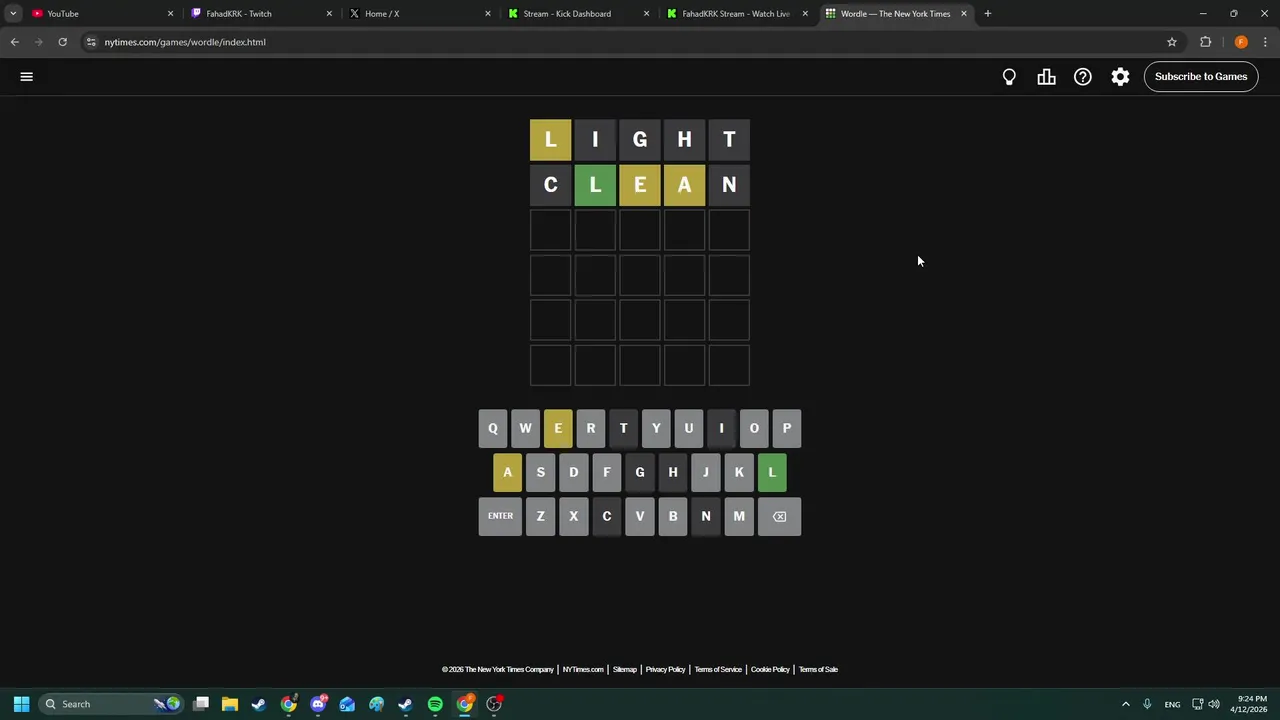Open the Sitemap footer link
This screenshot has width=1280, height=720.
[x=625, y=669]
